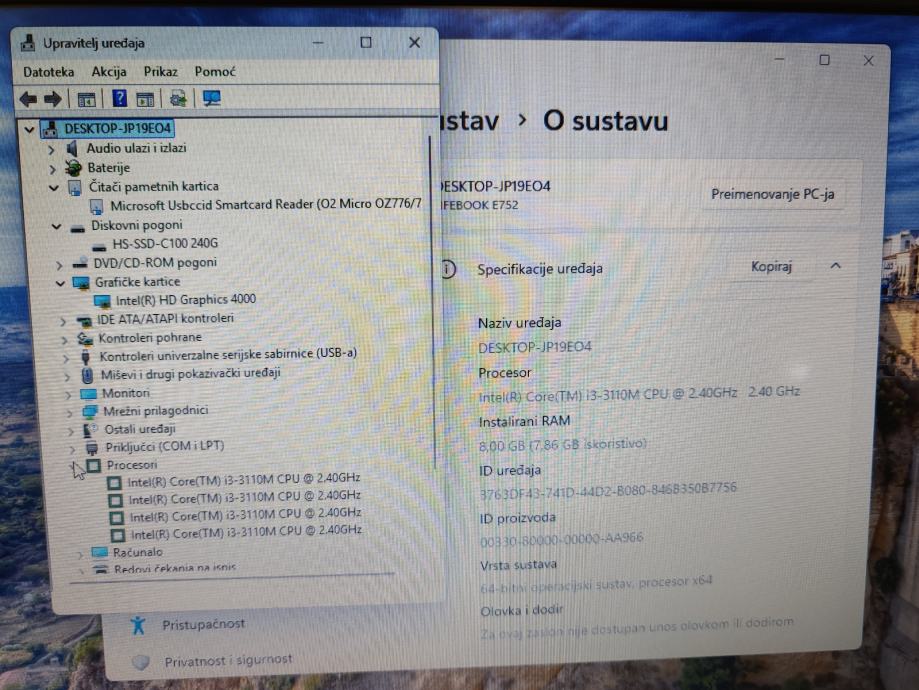919x690 pixels.
Task: Click the blue Help question-mark toolbar icon
Action: pos(120,98)
